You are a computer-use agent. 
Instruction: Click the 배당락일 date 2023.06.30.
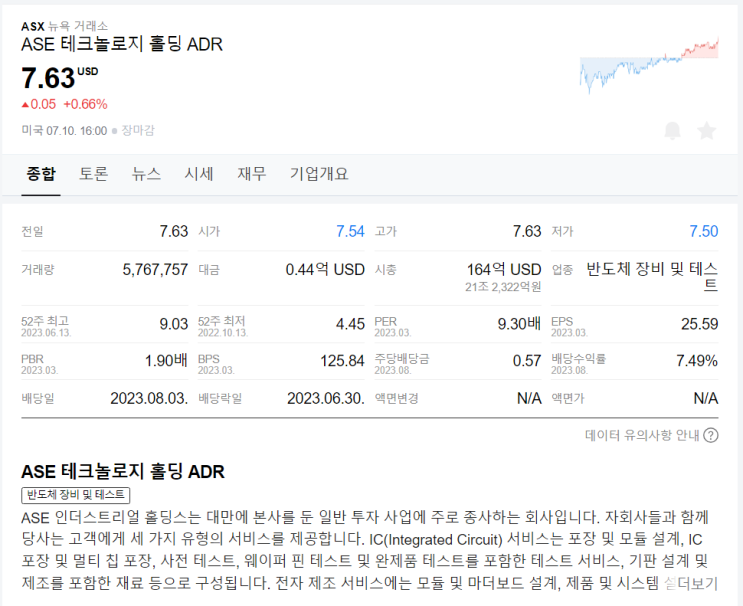coord(326,398)
